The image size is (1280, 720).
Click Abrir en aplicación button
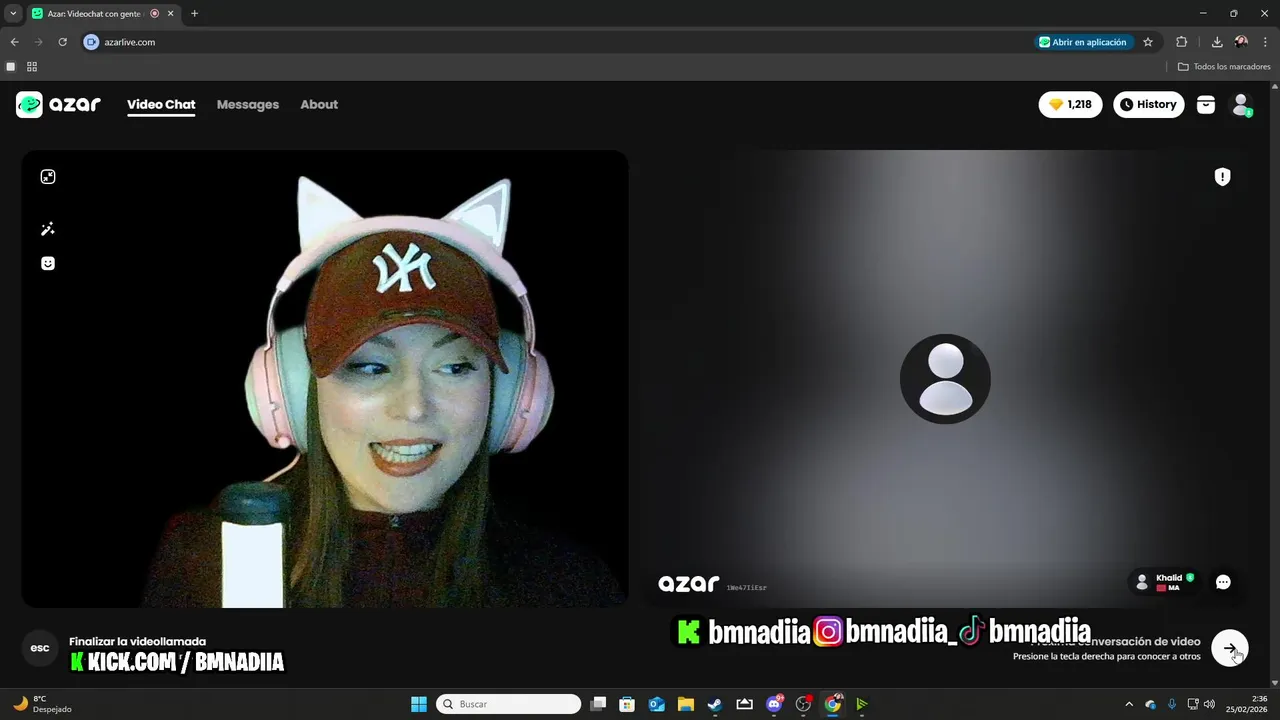(x=1083, y=42)
